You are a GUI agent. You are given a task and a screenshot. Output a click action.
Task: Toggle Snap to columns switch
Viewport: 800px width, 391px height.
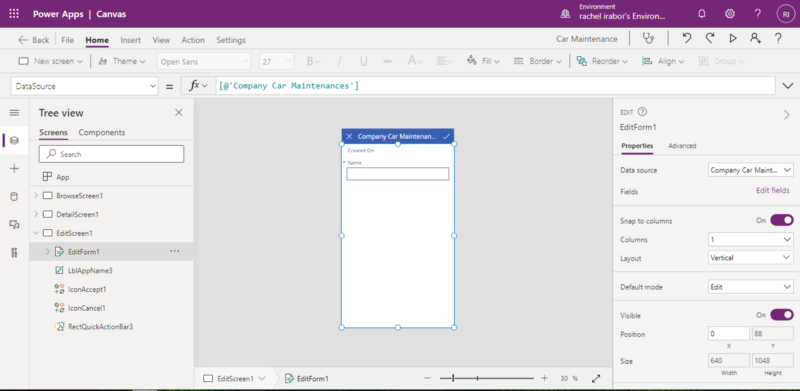782,220
